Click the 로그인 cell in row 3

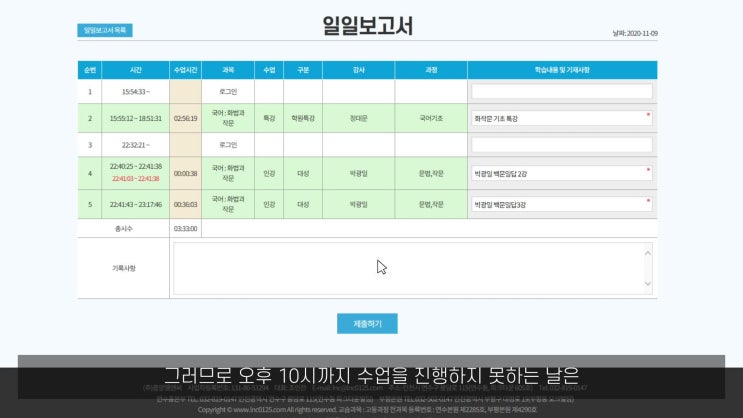pyautogui.click(x=228, y=145)
